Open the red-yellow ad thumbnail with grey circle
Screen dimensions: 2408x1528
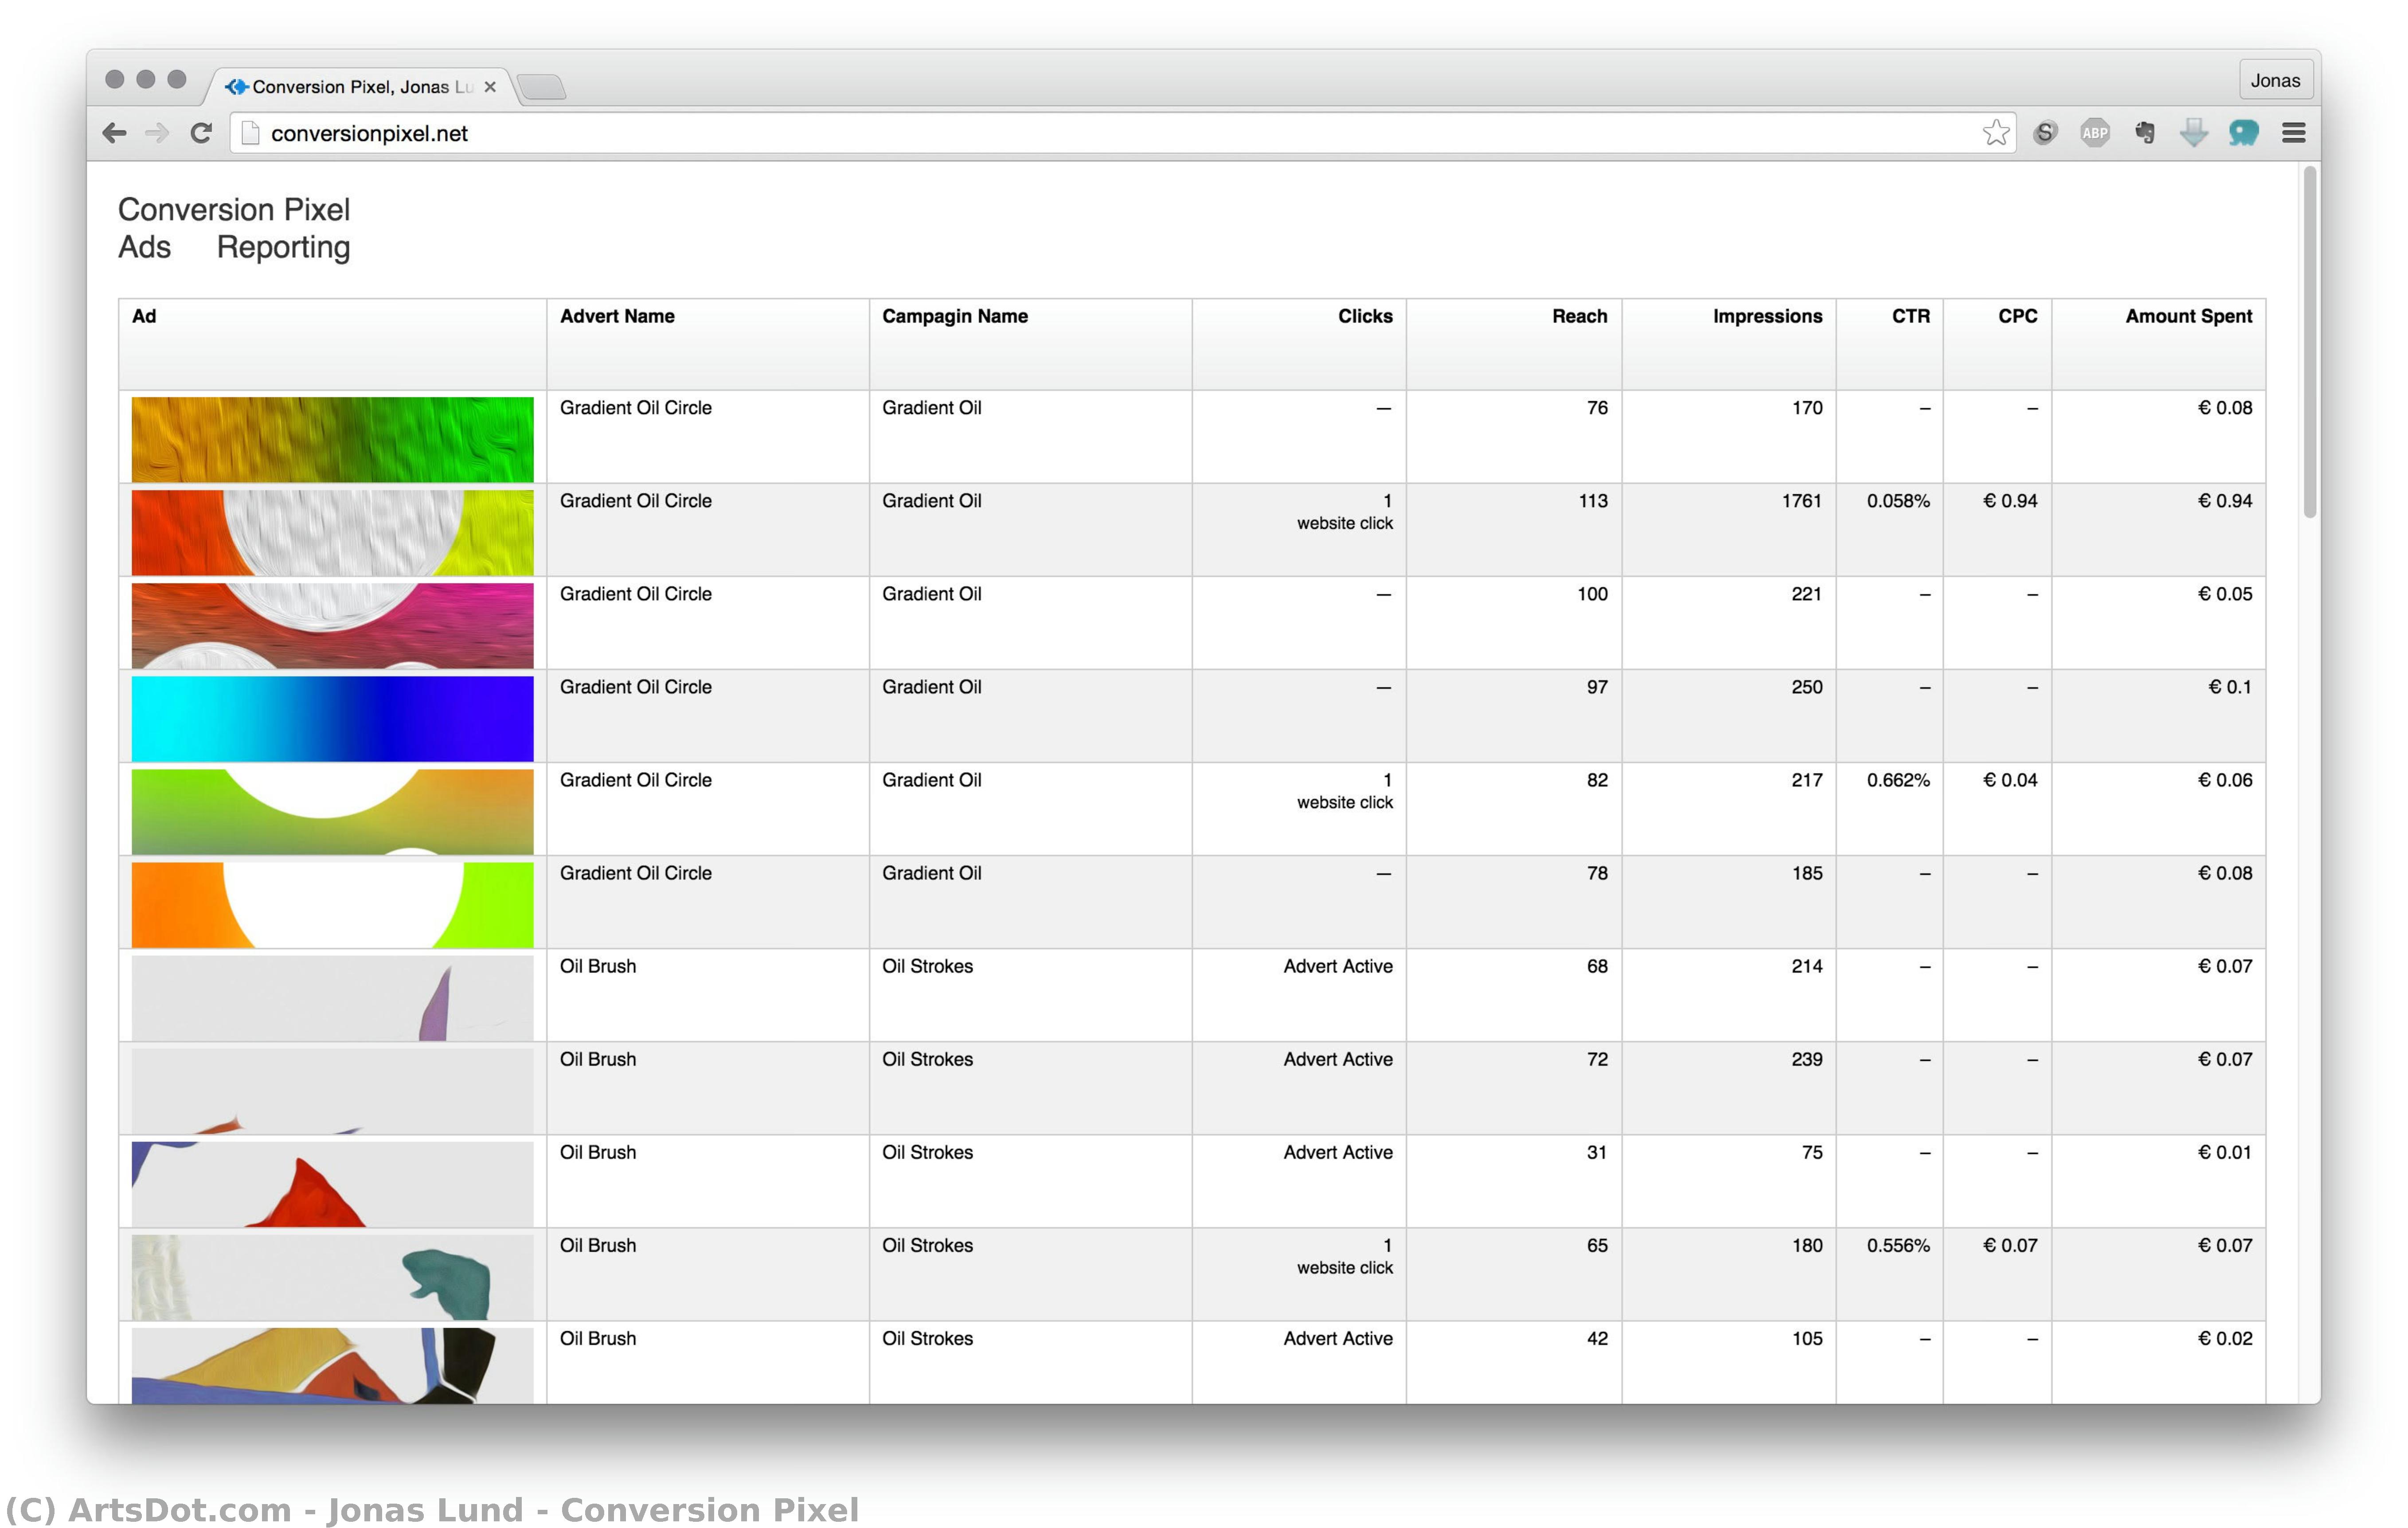[x=333, y=533]
